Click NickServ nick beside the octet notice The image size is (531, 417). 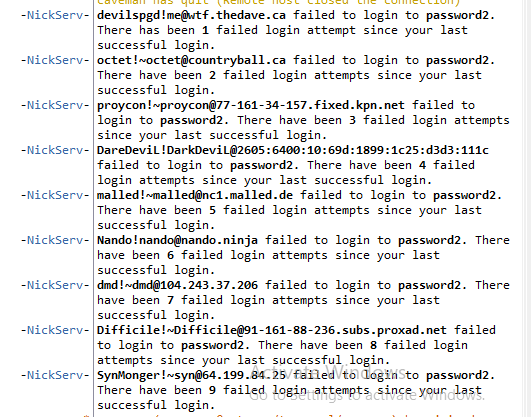(55, 60)
